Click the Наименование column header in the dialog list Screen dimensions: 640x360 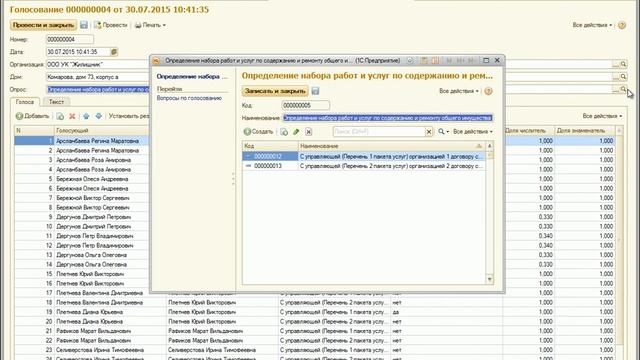tap(392, 146)
